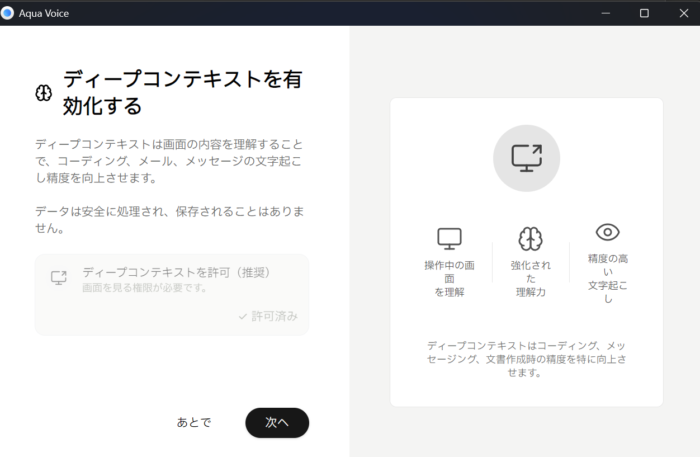
Task: Click the 許可済み status label
Action: click(x=275, y=316)
